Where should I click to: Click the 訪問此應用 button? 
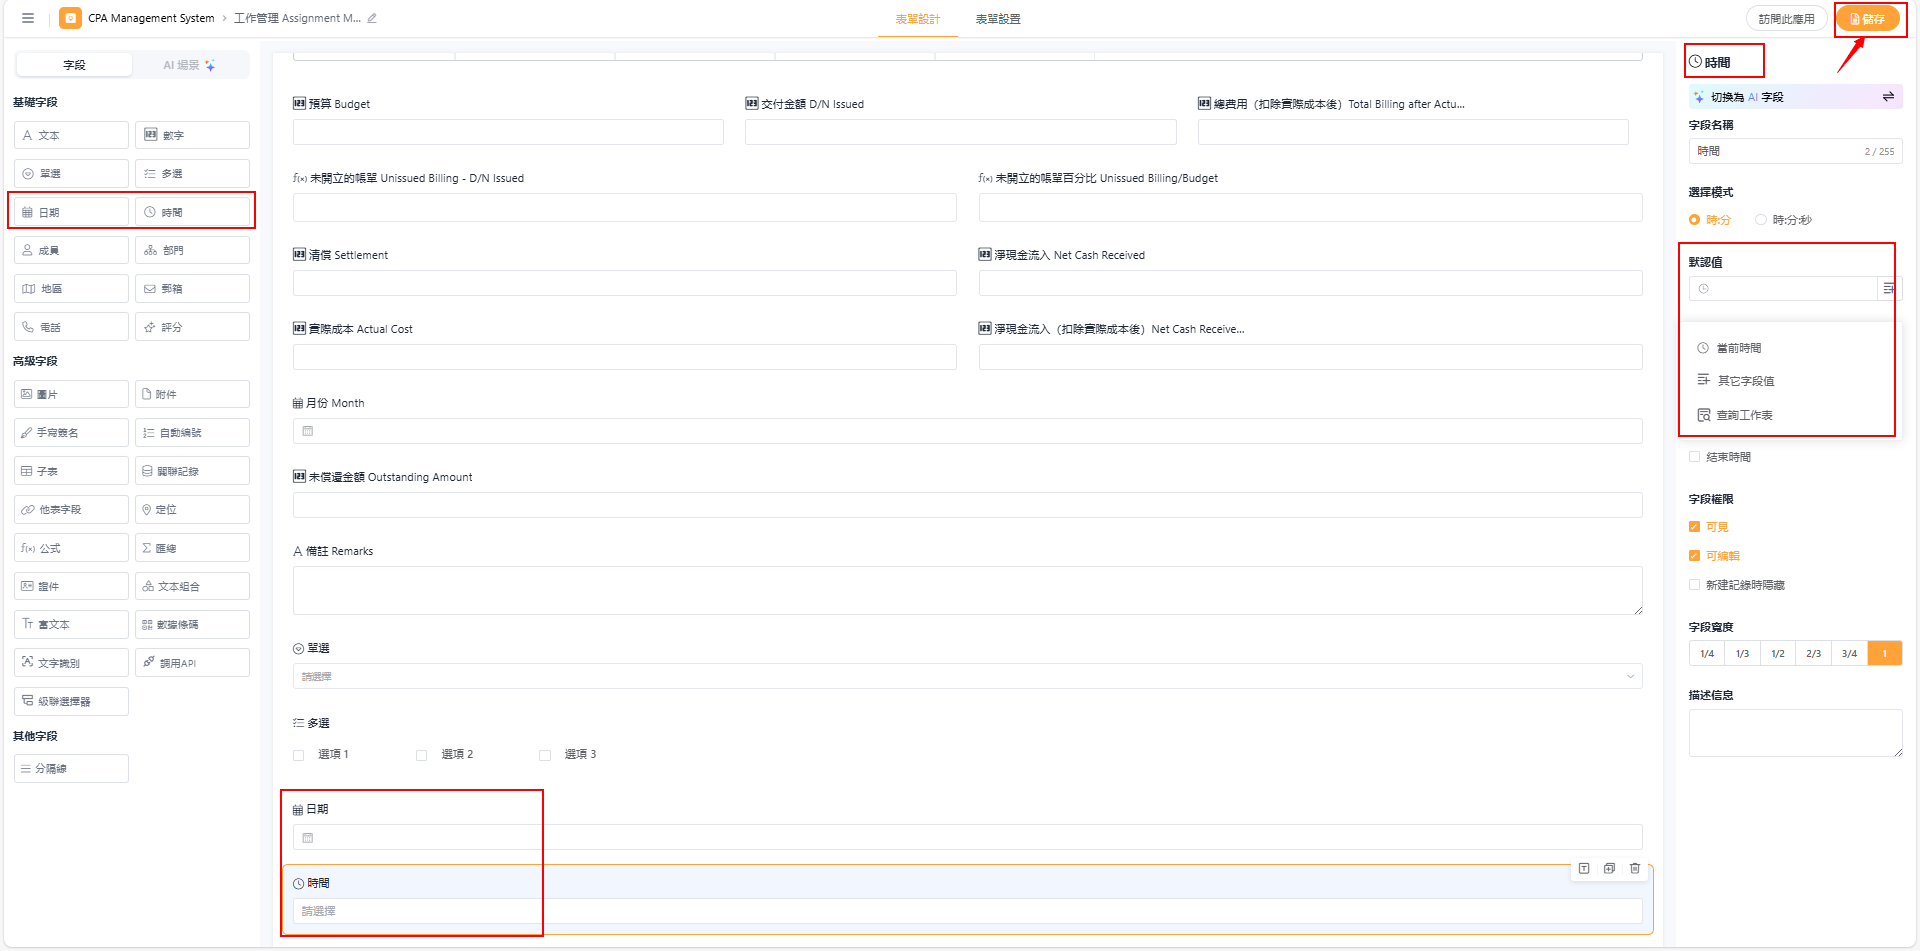pos(1786,19)
